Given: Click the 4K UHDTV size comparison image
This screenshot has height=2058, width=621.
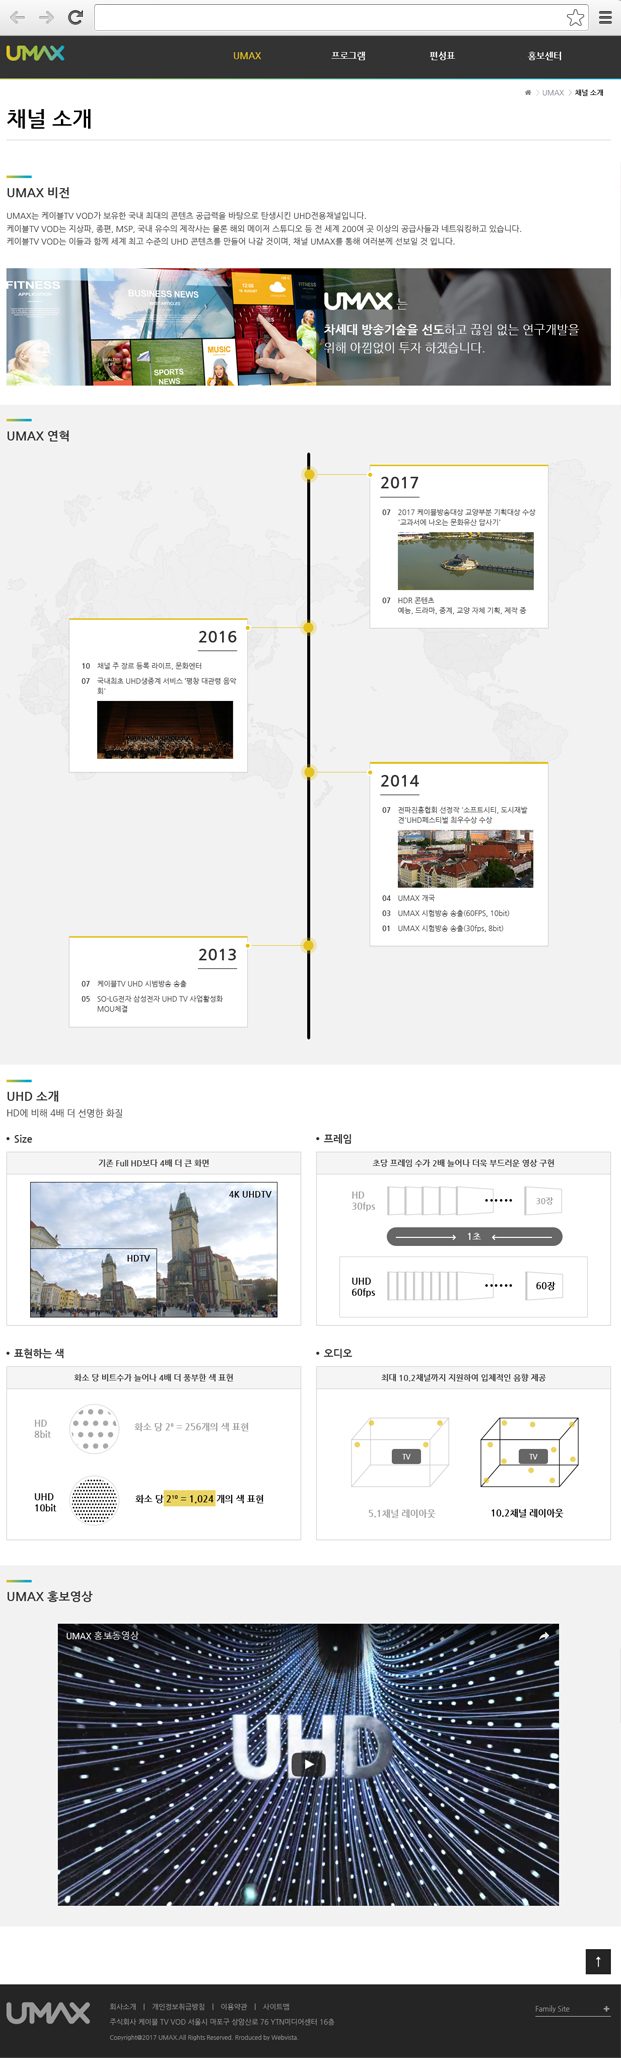Looking at the screenshot, I should 153,1249.
